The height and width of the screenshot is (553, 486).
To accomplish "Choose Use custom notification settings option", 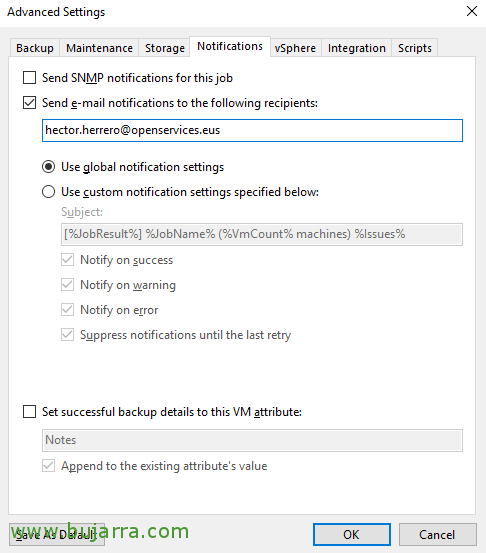I will tap(48, 192).
